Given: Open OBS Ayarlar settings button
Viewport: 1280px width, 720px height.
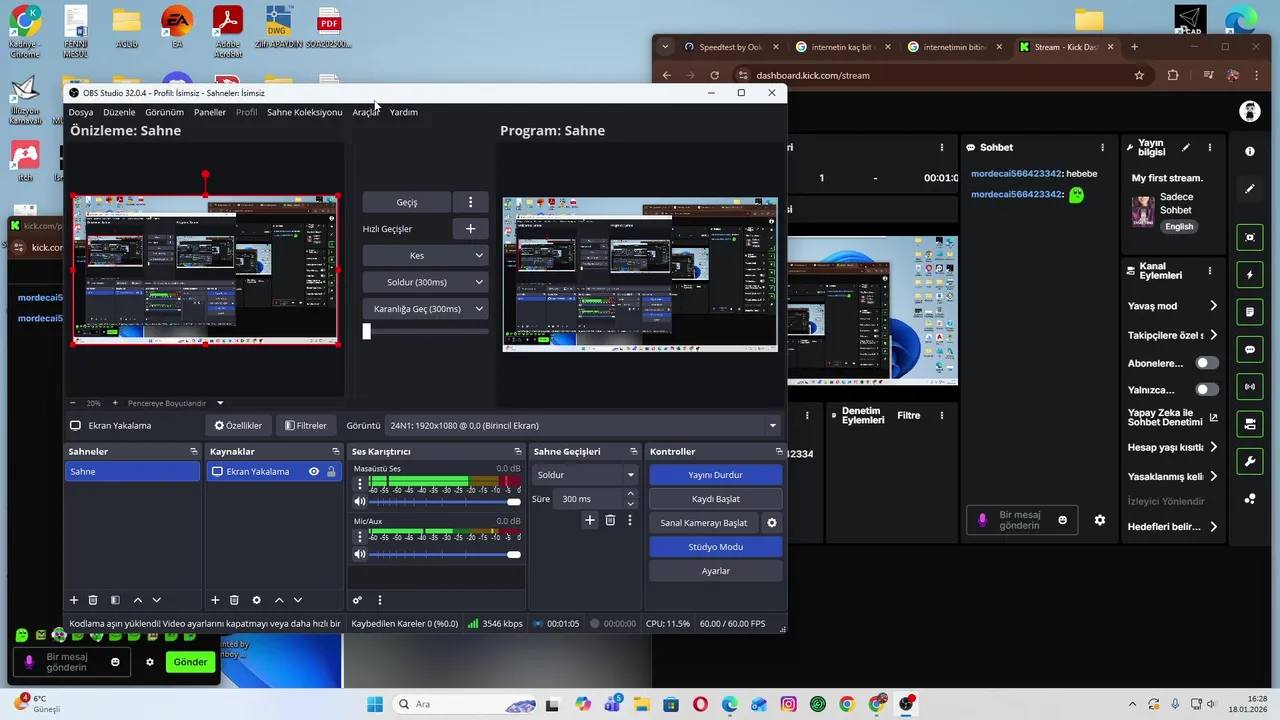Looking at the screenshot, I should pos(716,571).
